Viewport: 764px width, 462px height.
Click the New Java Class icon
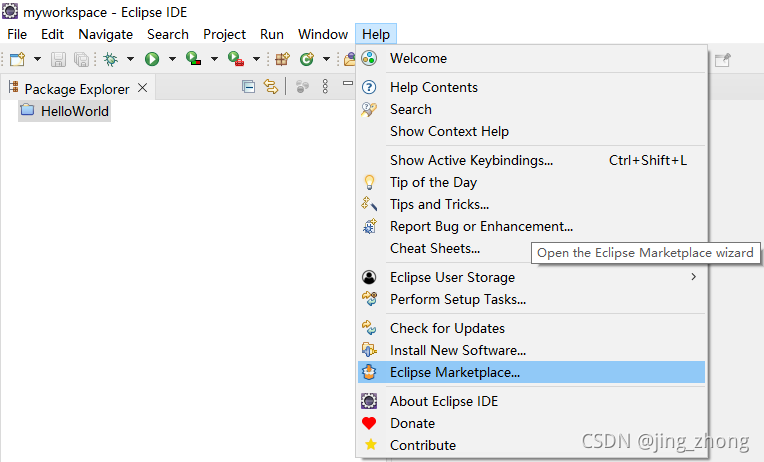pyautogui.click(x=306, y=59)
